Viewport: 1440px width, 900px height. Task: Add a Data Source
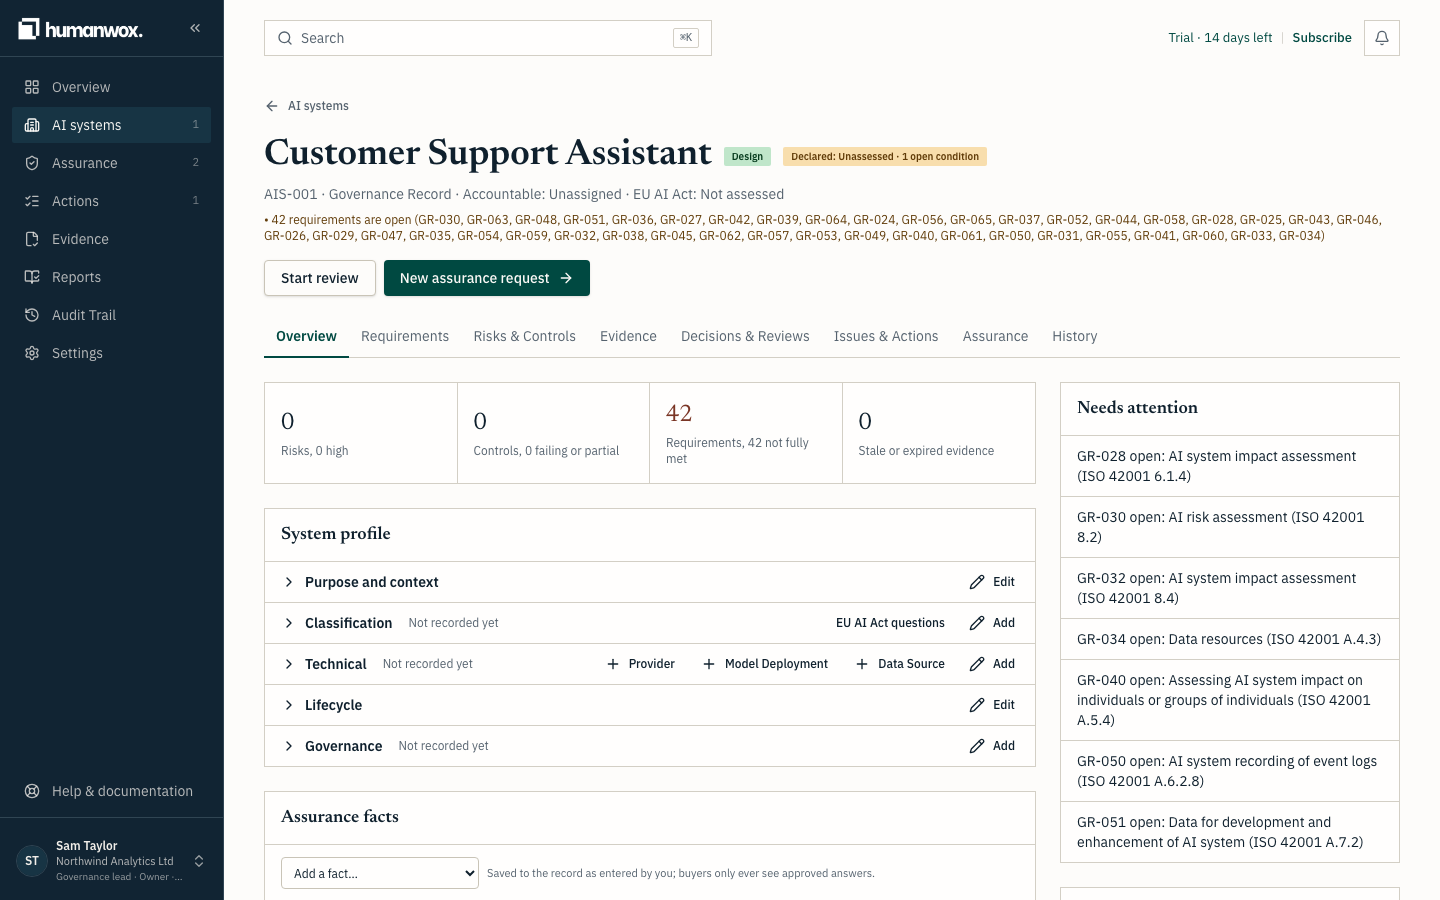pos(901,664)
